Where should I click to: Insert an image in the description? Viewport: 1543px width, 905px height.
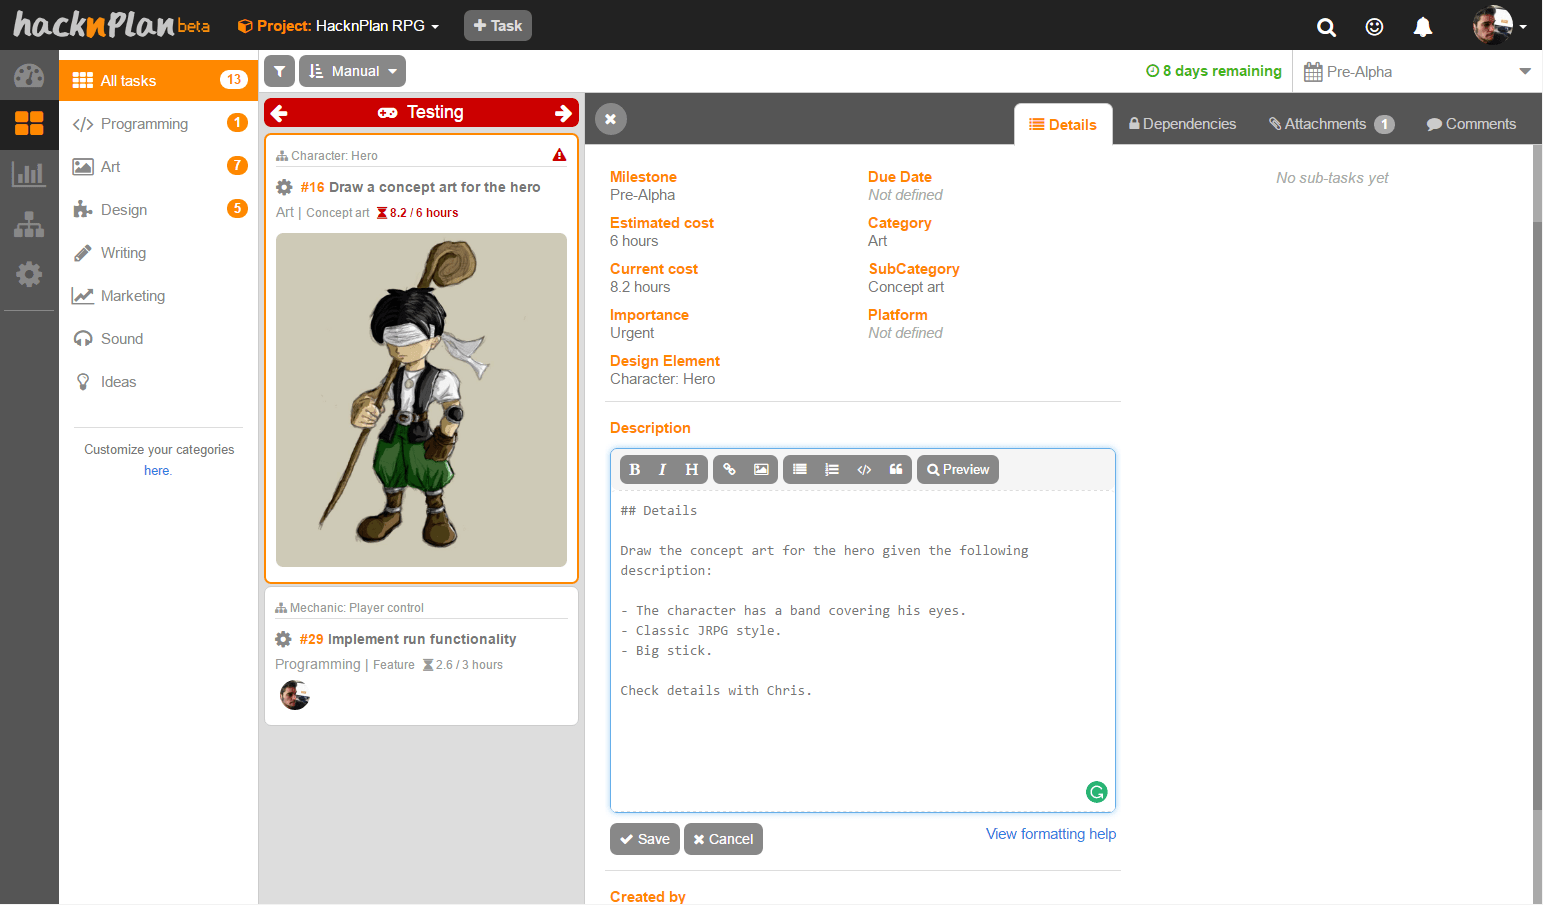coord(761,469)
